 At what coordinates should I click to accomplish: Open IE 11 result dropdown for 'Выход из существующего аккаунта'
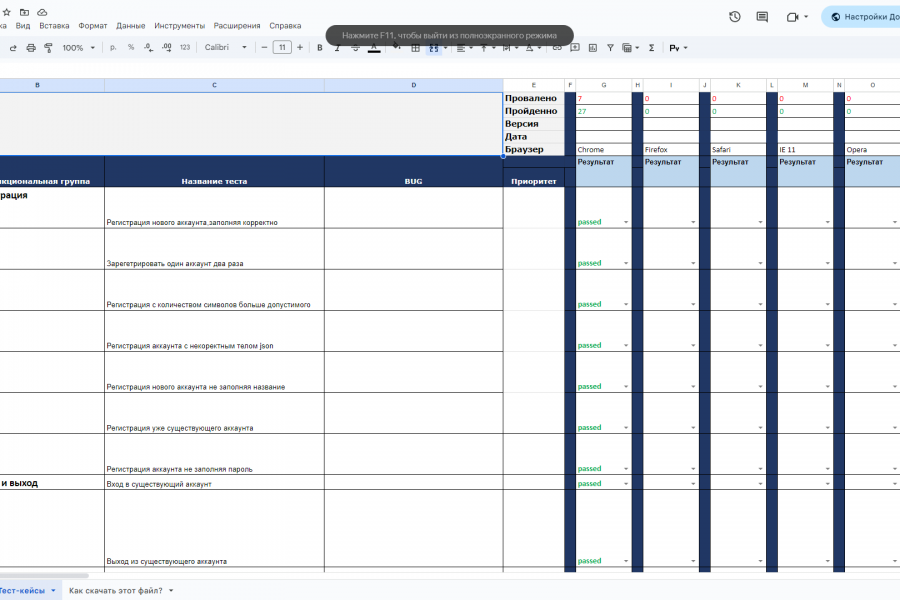pos(828,562)
